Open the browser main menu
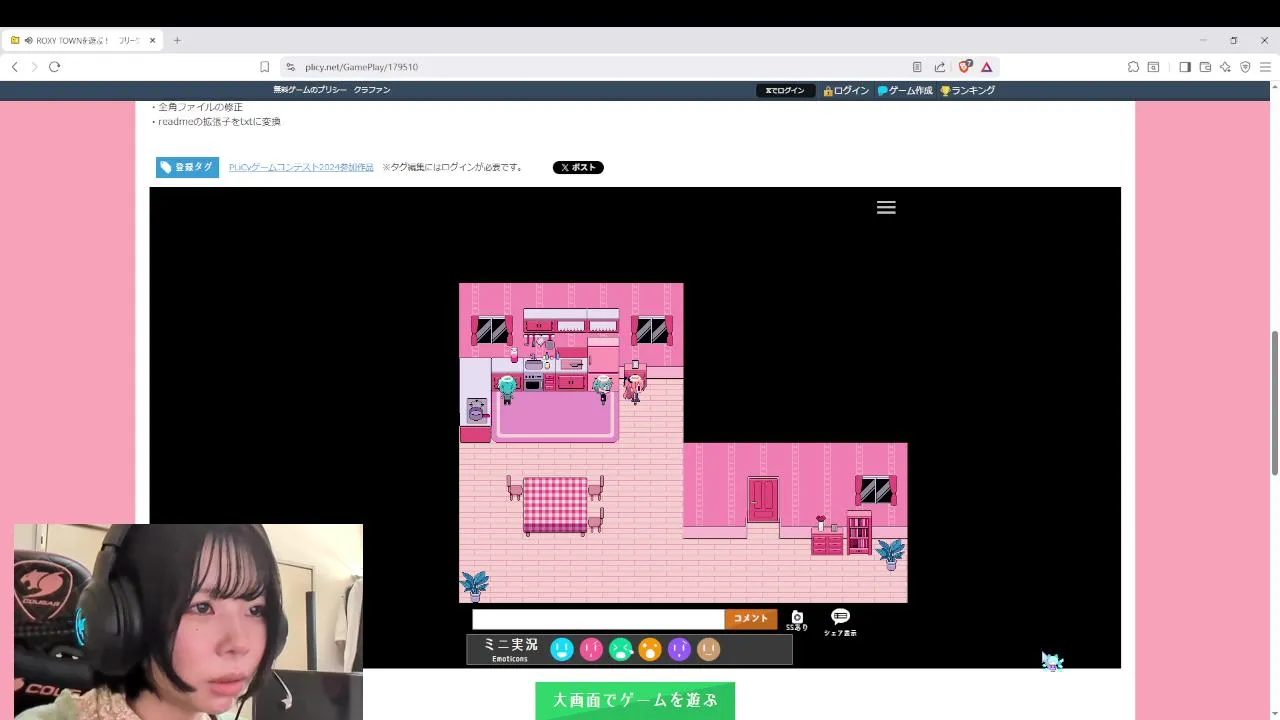Screen dimensions: 1280x720 (x=1265, y=67)
